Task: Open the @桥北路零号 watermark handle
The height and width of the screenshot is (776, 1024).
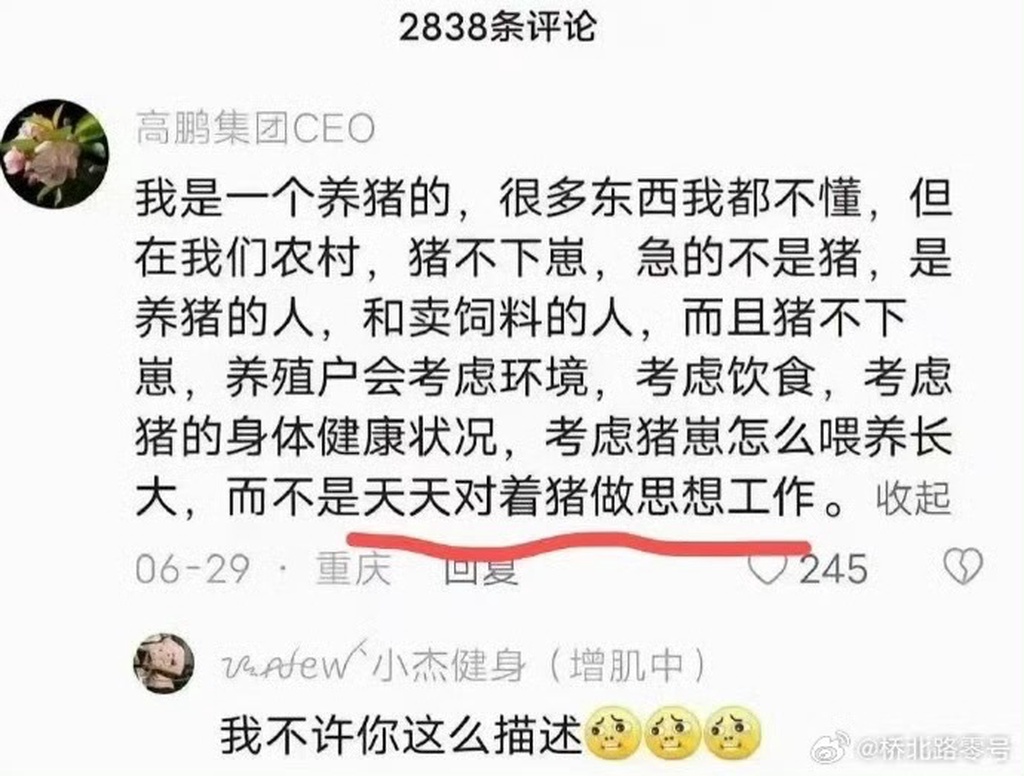Action: click(x=933, y=749)
